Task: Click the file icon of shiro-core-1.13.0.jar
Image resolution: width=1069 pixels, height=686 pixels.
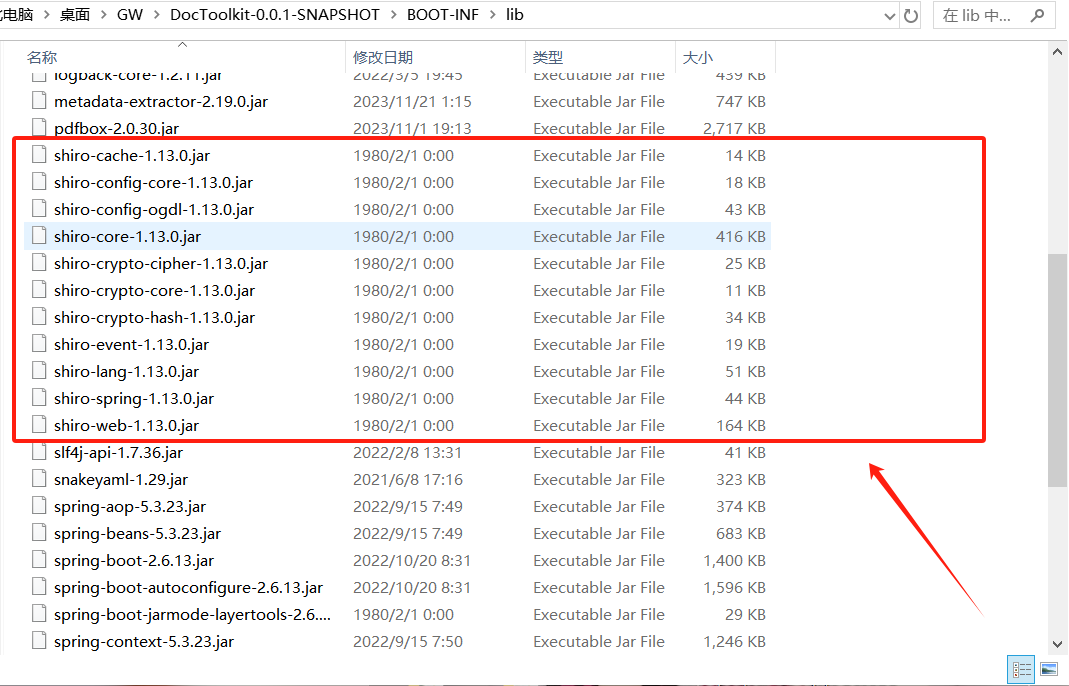Action: pos(40,236)
